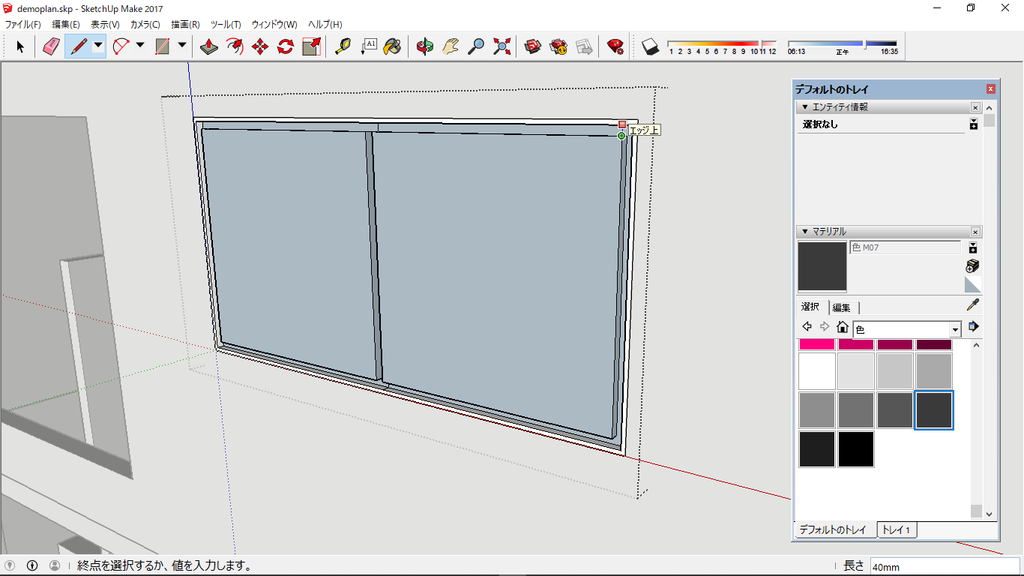Click the 長さ measurement input field
The height and width of the screenshot is (576, 1024).
[944, 566]
